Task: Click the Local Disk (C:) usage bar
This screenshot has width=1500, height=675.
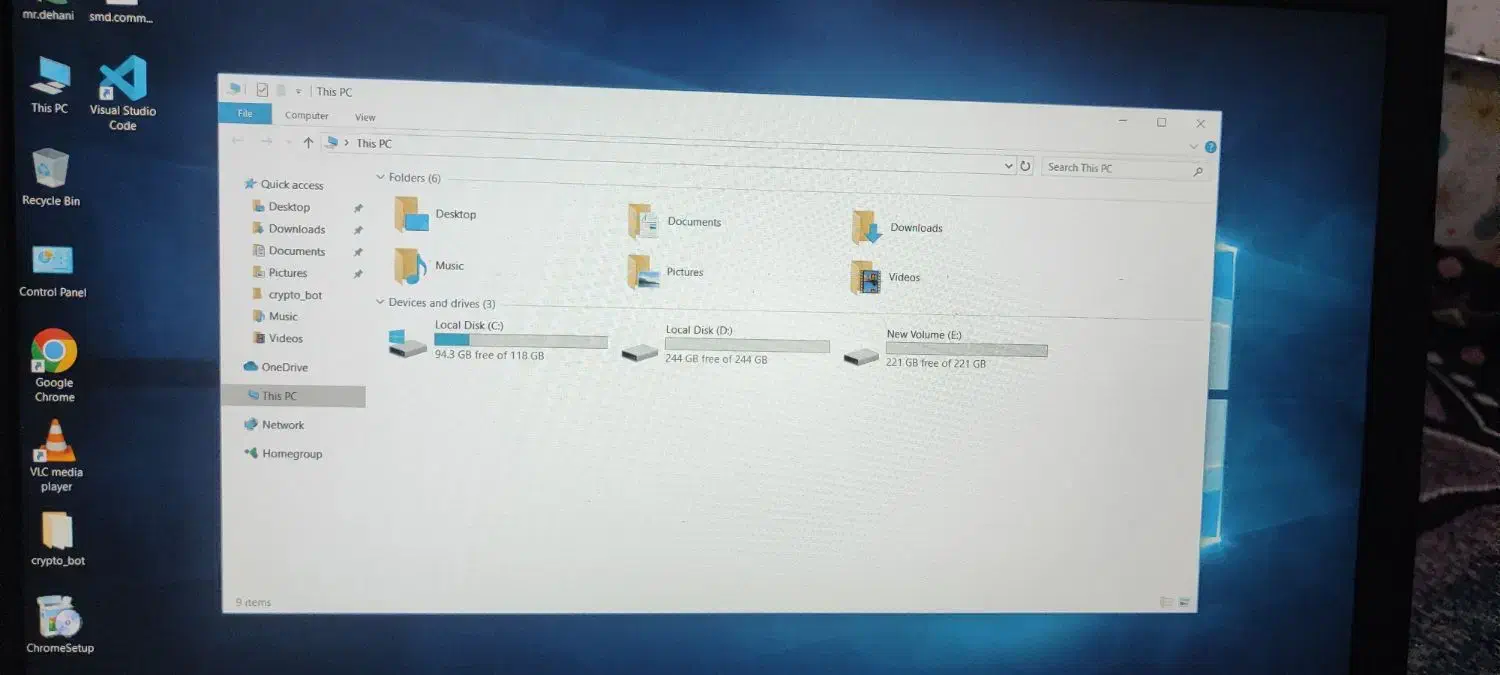Action: [x=521, y=341]
